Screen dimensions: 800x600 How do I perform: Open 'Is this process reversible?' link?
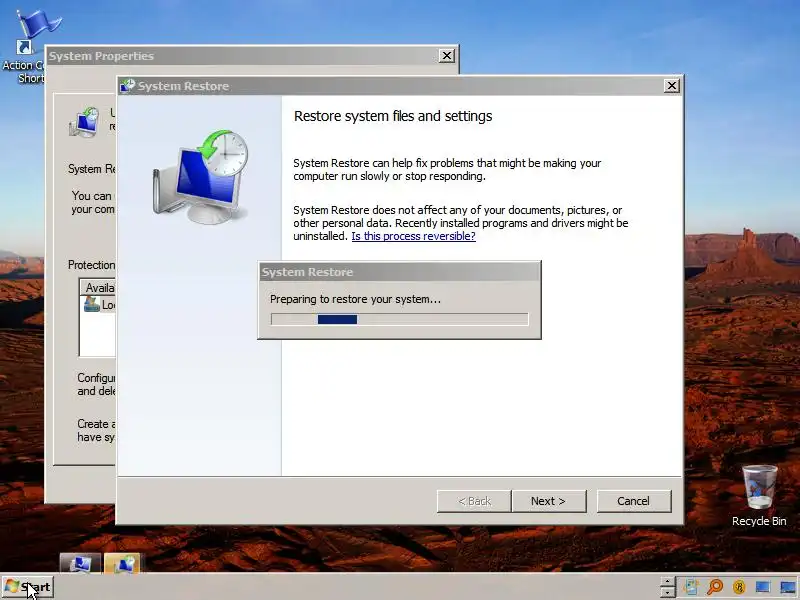pos(413,236)
